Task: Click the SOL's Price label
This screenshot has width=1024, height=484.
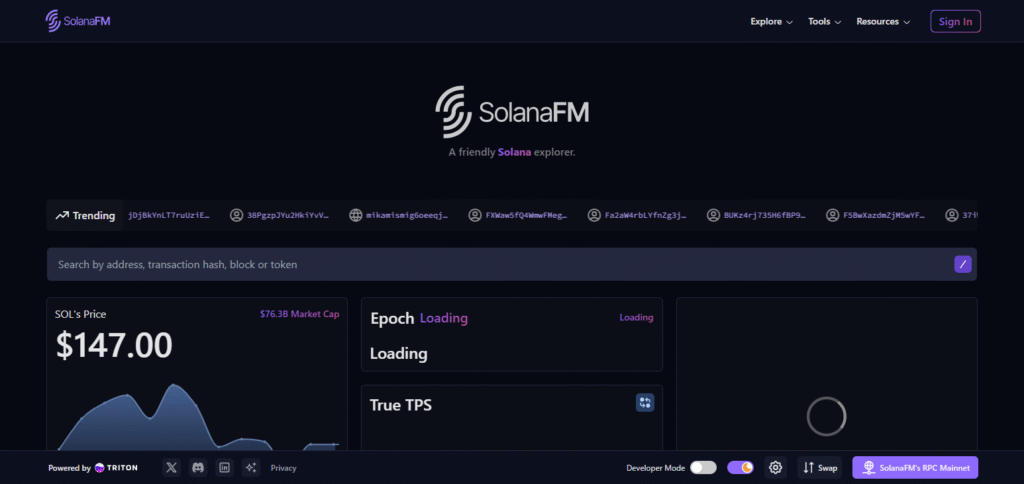Action: click(x=80, y=314)
